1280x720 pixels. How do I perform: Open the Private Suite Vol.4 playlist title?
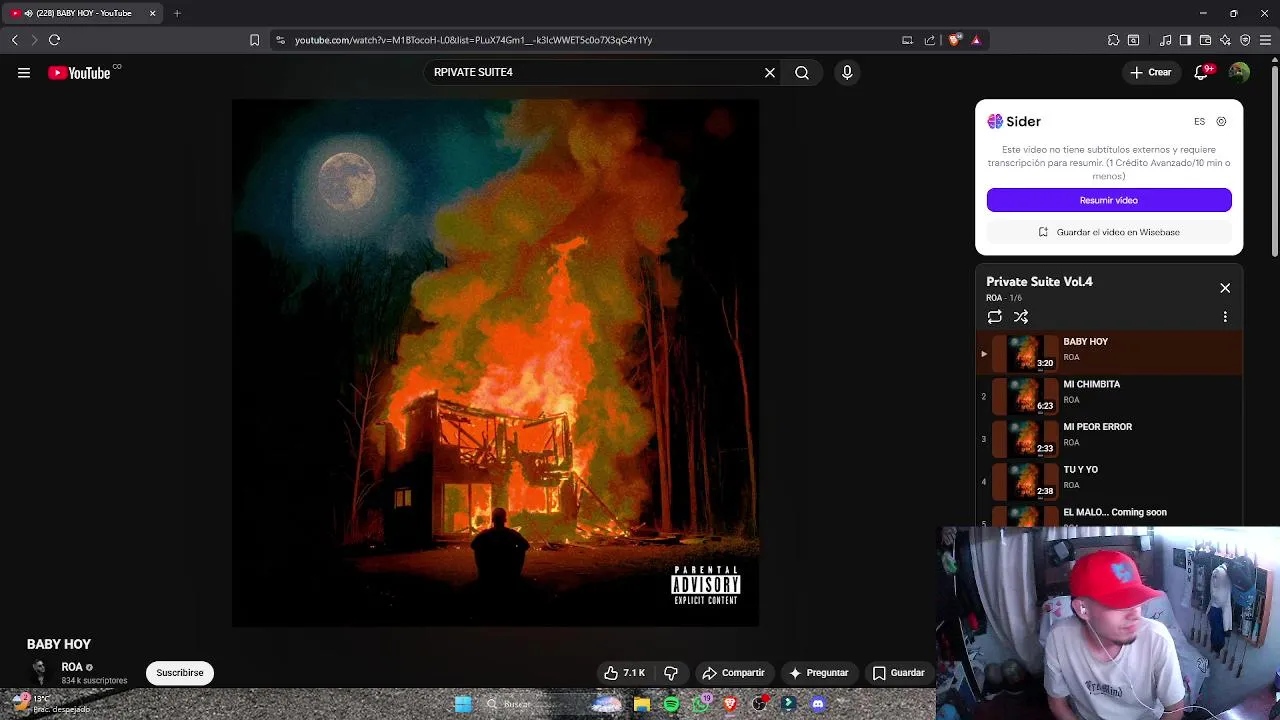point(1039,282)
